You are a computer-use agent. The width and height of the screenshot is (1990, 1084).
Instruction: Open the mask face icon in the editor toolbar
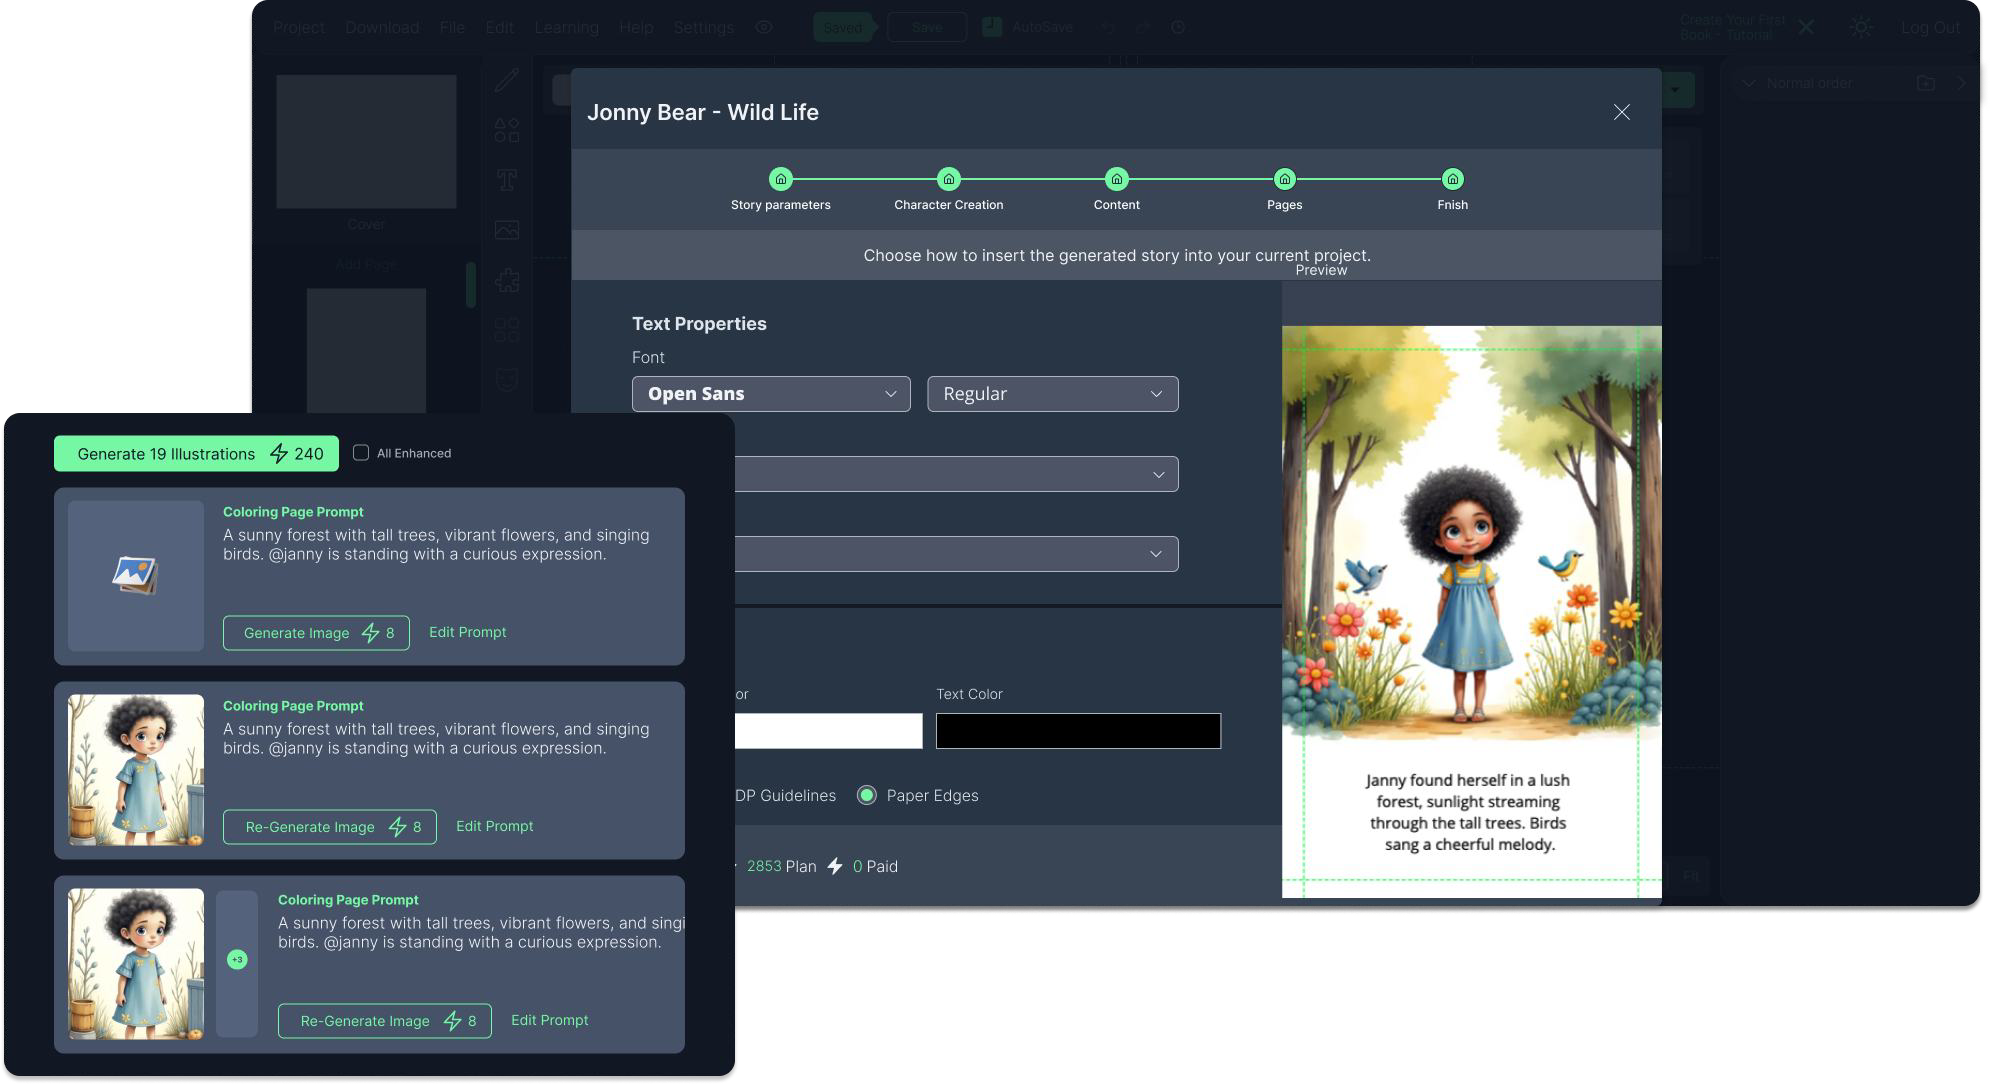click(506, 380)
